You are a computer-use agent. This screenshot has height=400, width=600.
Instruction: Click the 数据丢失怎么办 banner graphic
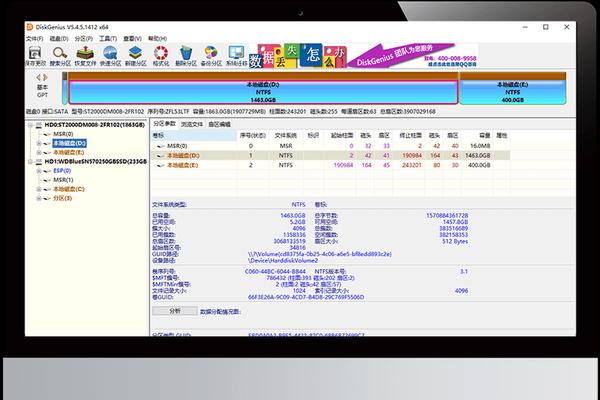tap(298, 56)
